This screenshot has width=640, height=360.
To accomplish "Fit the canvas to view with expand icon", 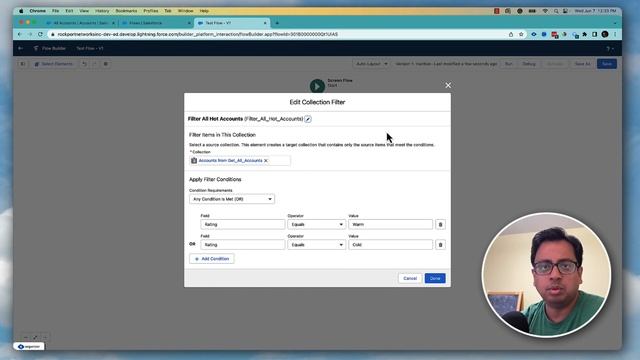I will 35,337.
